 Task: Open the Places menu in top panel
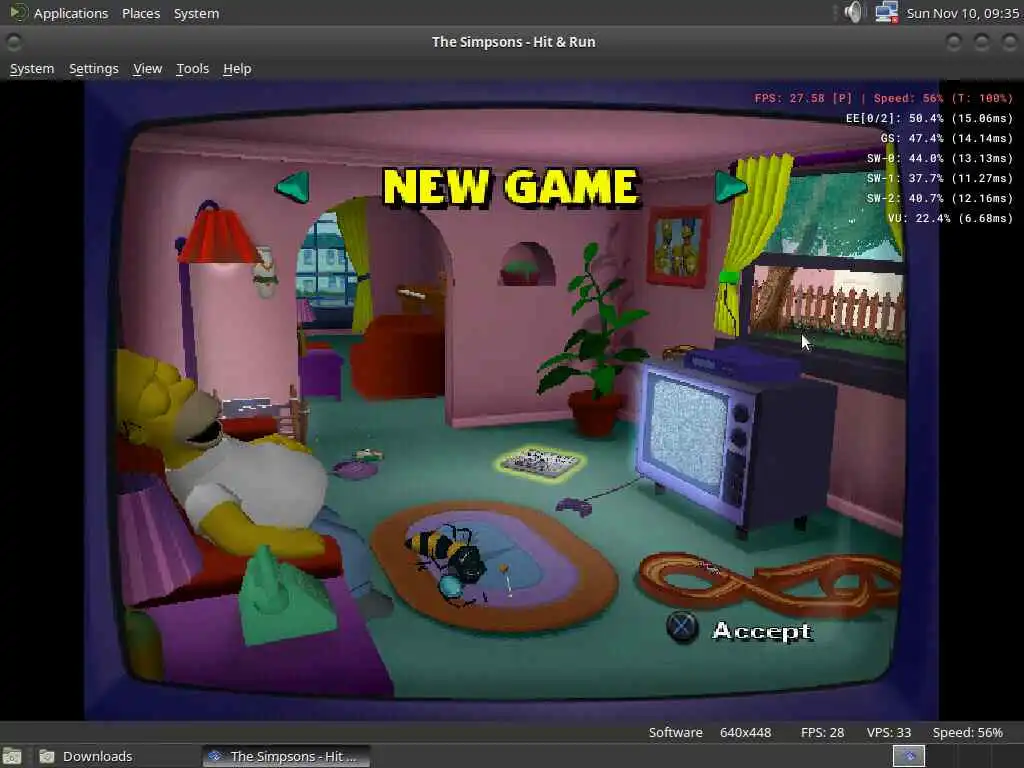click(x=141, y=13)
